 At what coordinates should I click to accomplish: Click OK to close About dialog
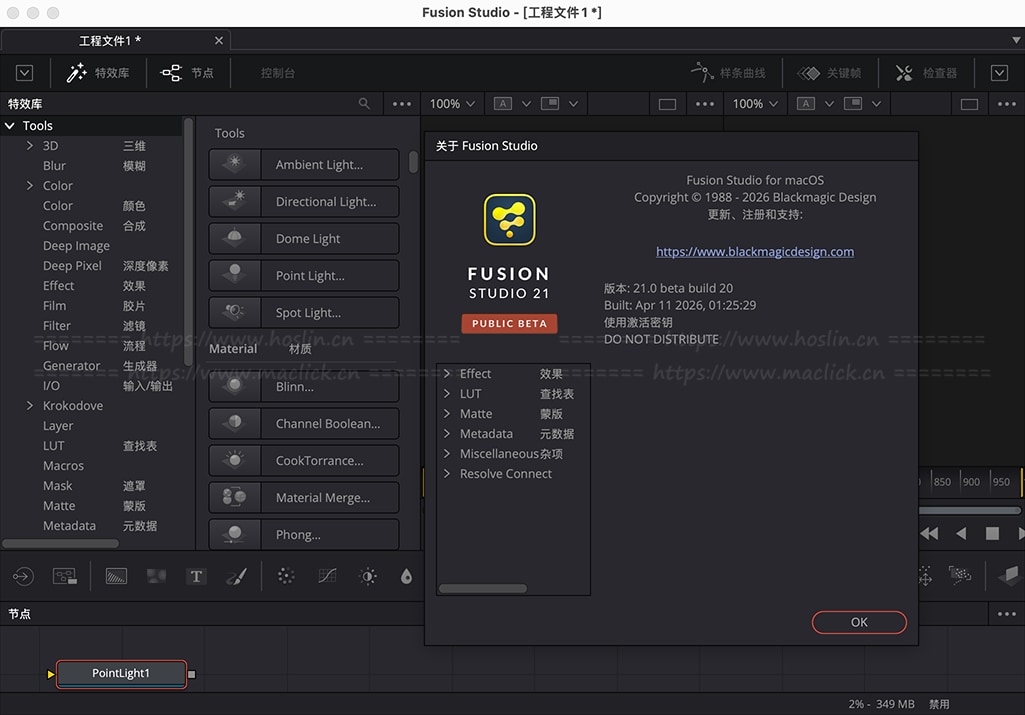[859, 622]
